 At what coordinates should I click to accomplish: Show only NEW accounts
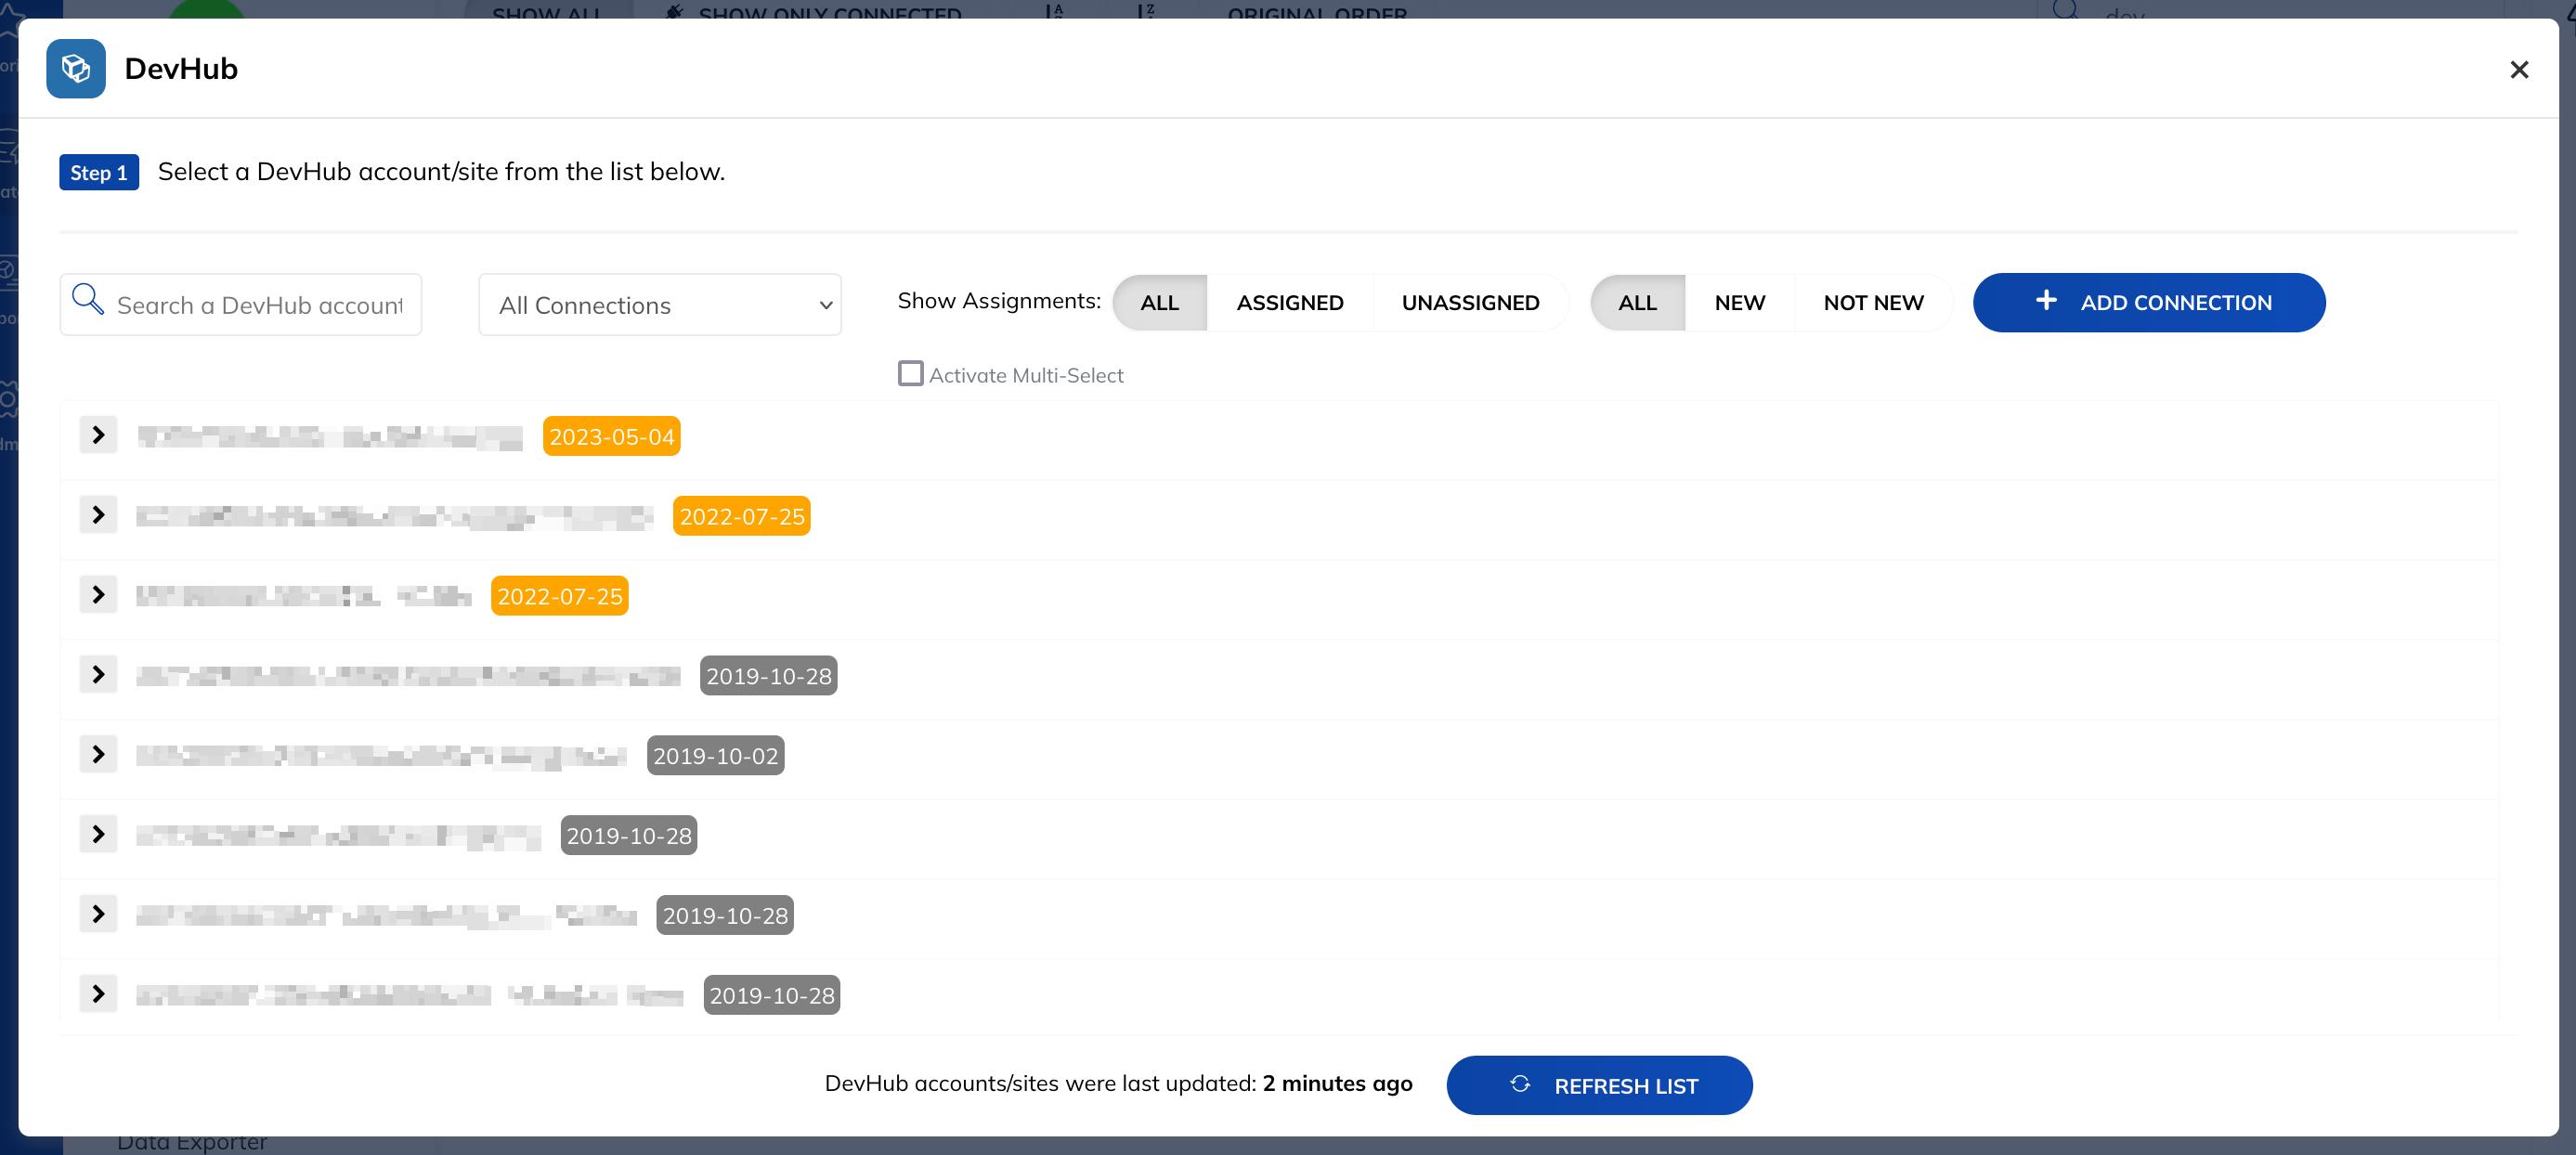pyautogui.click(x=1739, y=302)
